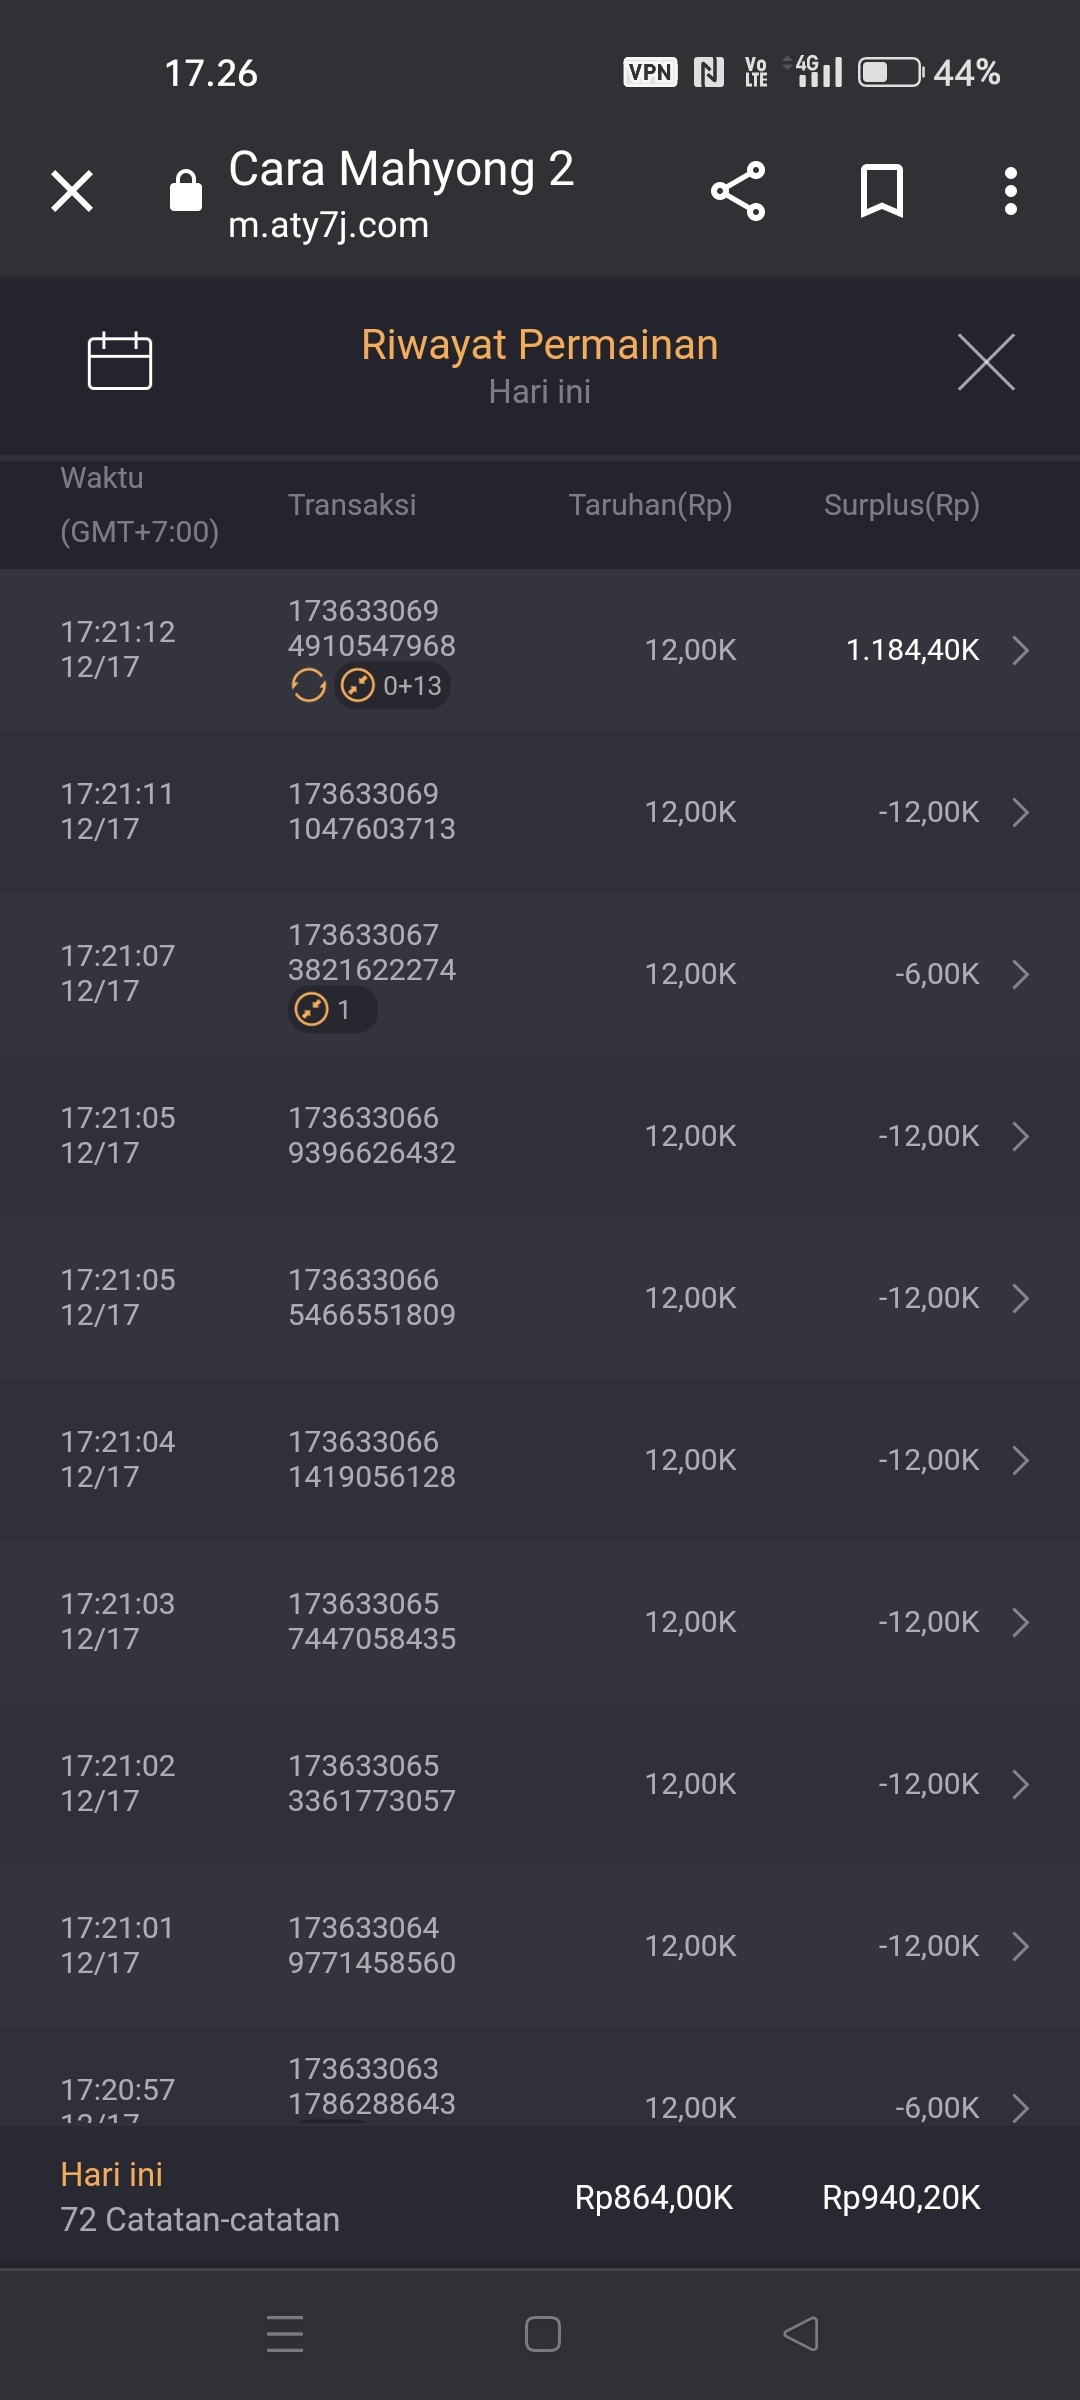Expand details for the 17:21:04 transaction

(1020, 1460)
